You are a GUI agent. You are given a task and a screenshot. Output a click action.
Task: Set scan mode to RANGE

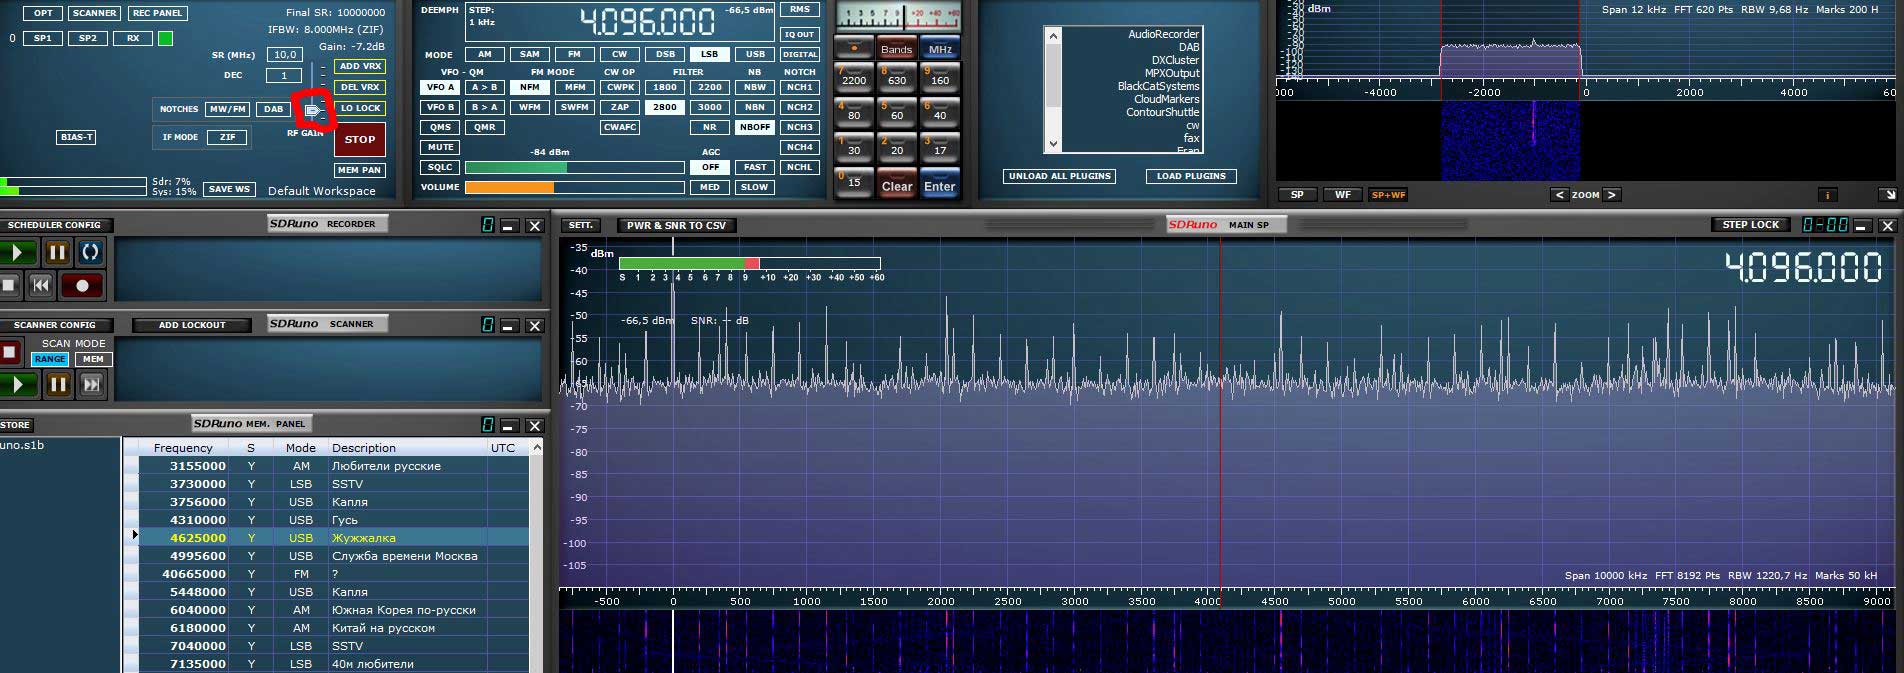[x=50, y=359]
